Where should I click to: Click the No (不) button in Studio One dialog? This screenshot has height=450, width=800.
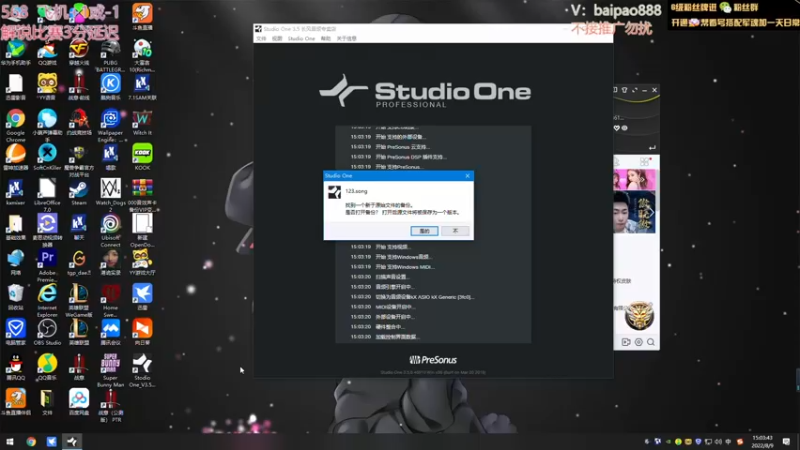455,231
